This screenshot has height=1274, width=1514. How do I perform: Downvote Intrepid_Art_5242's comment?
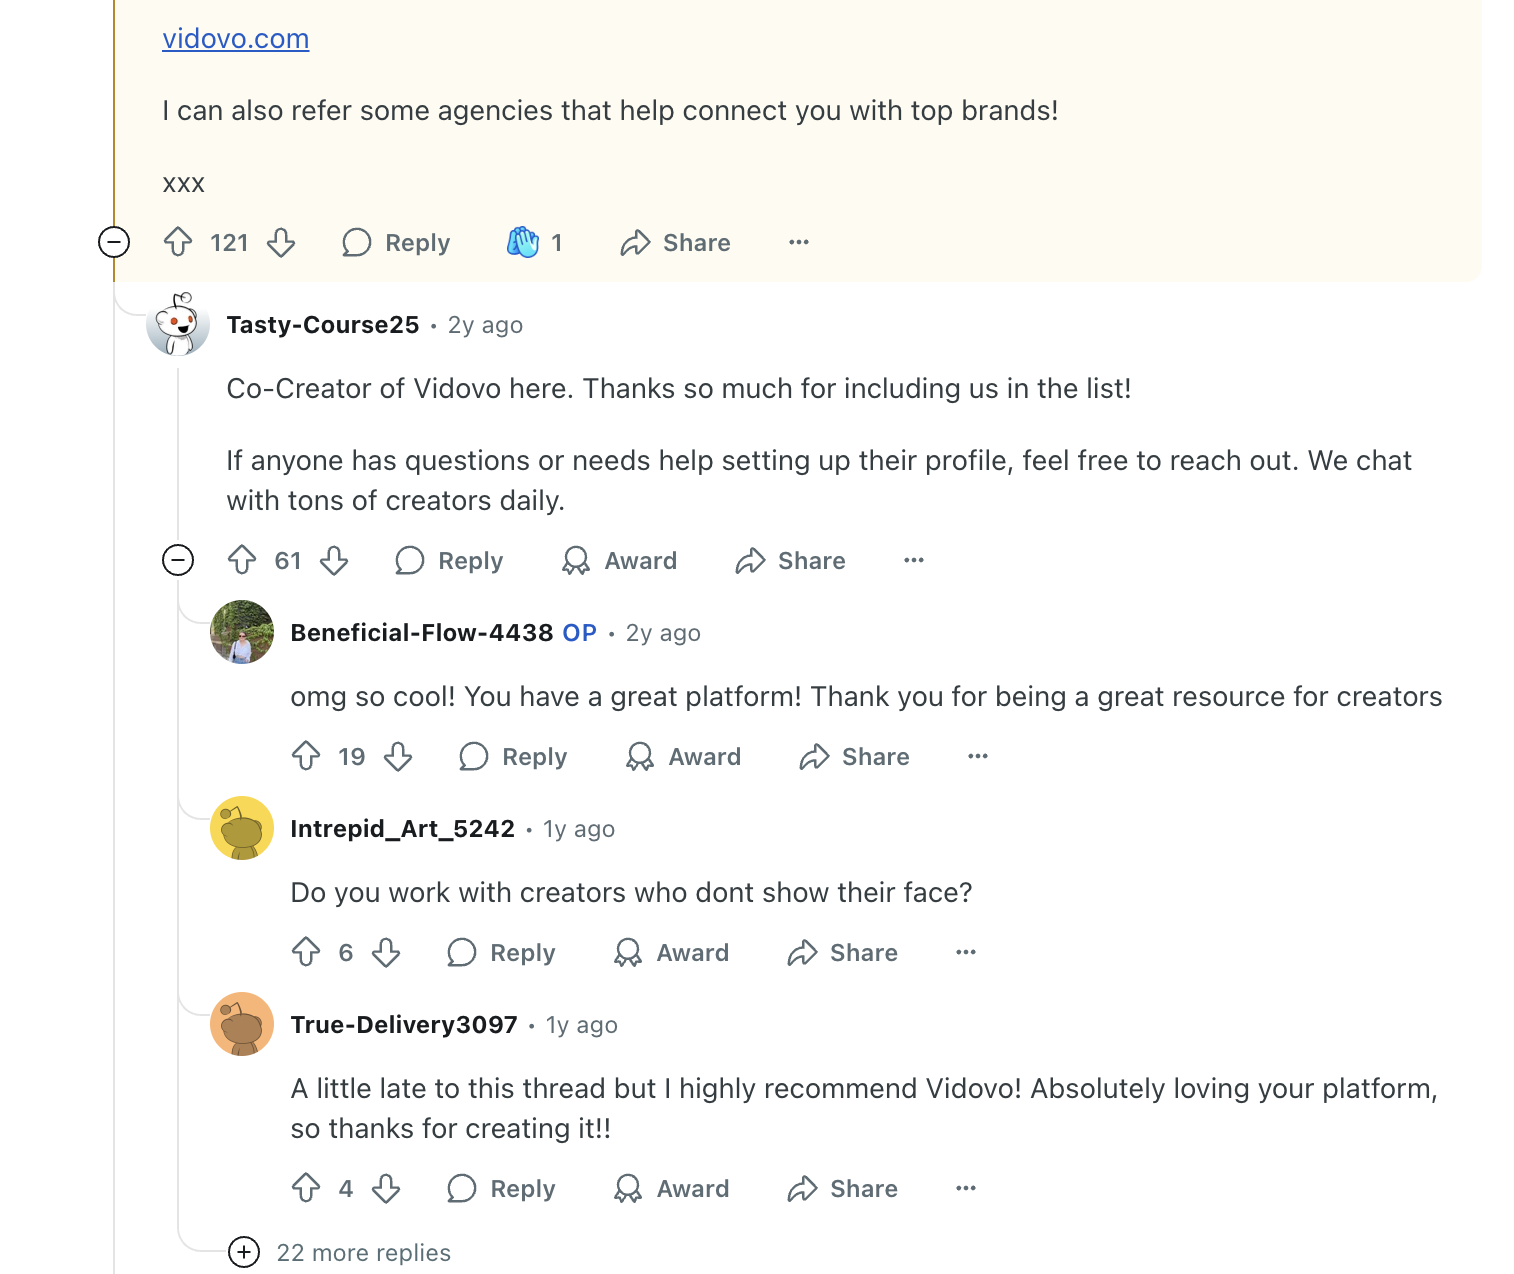386,953
